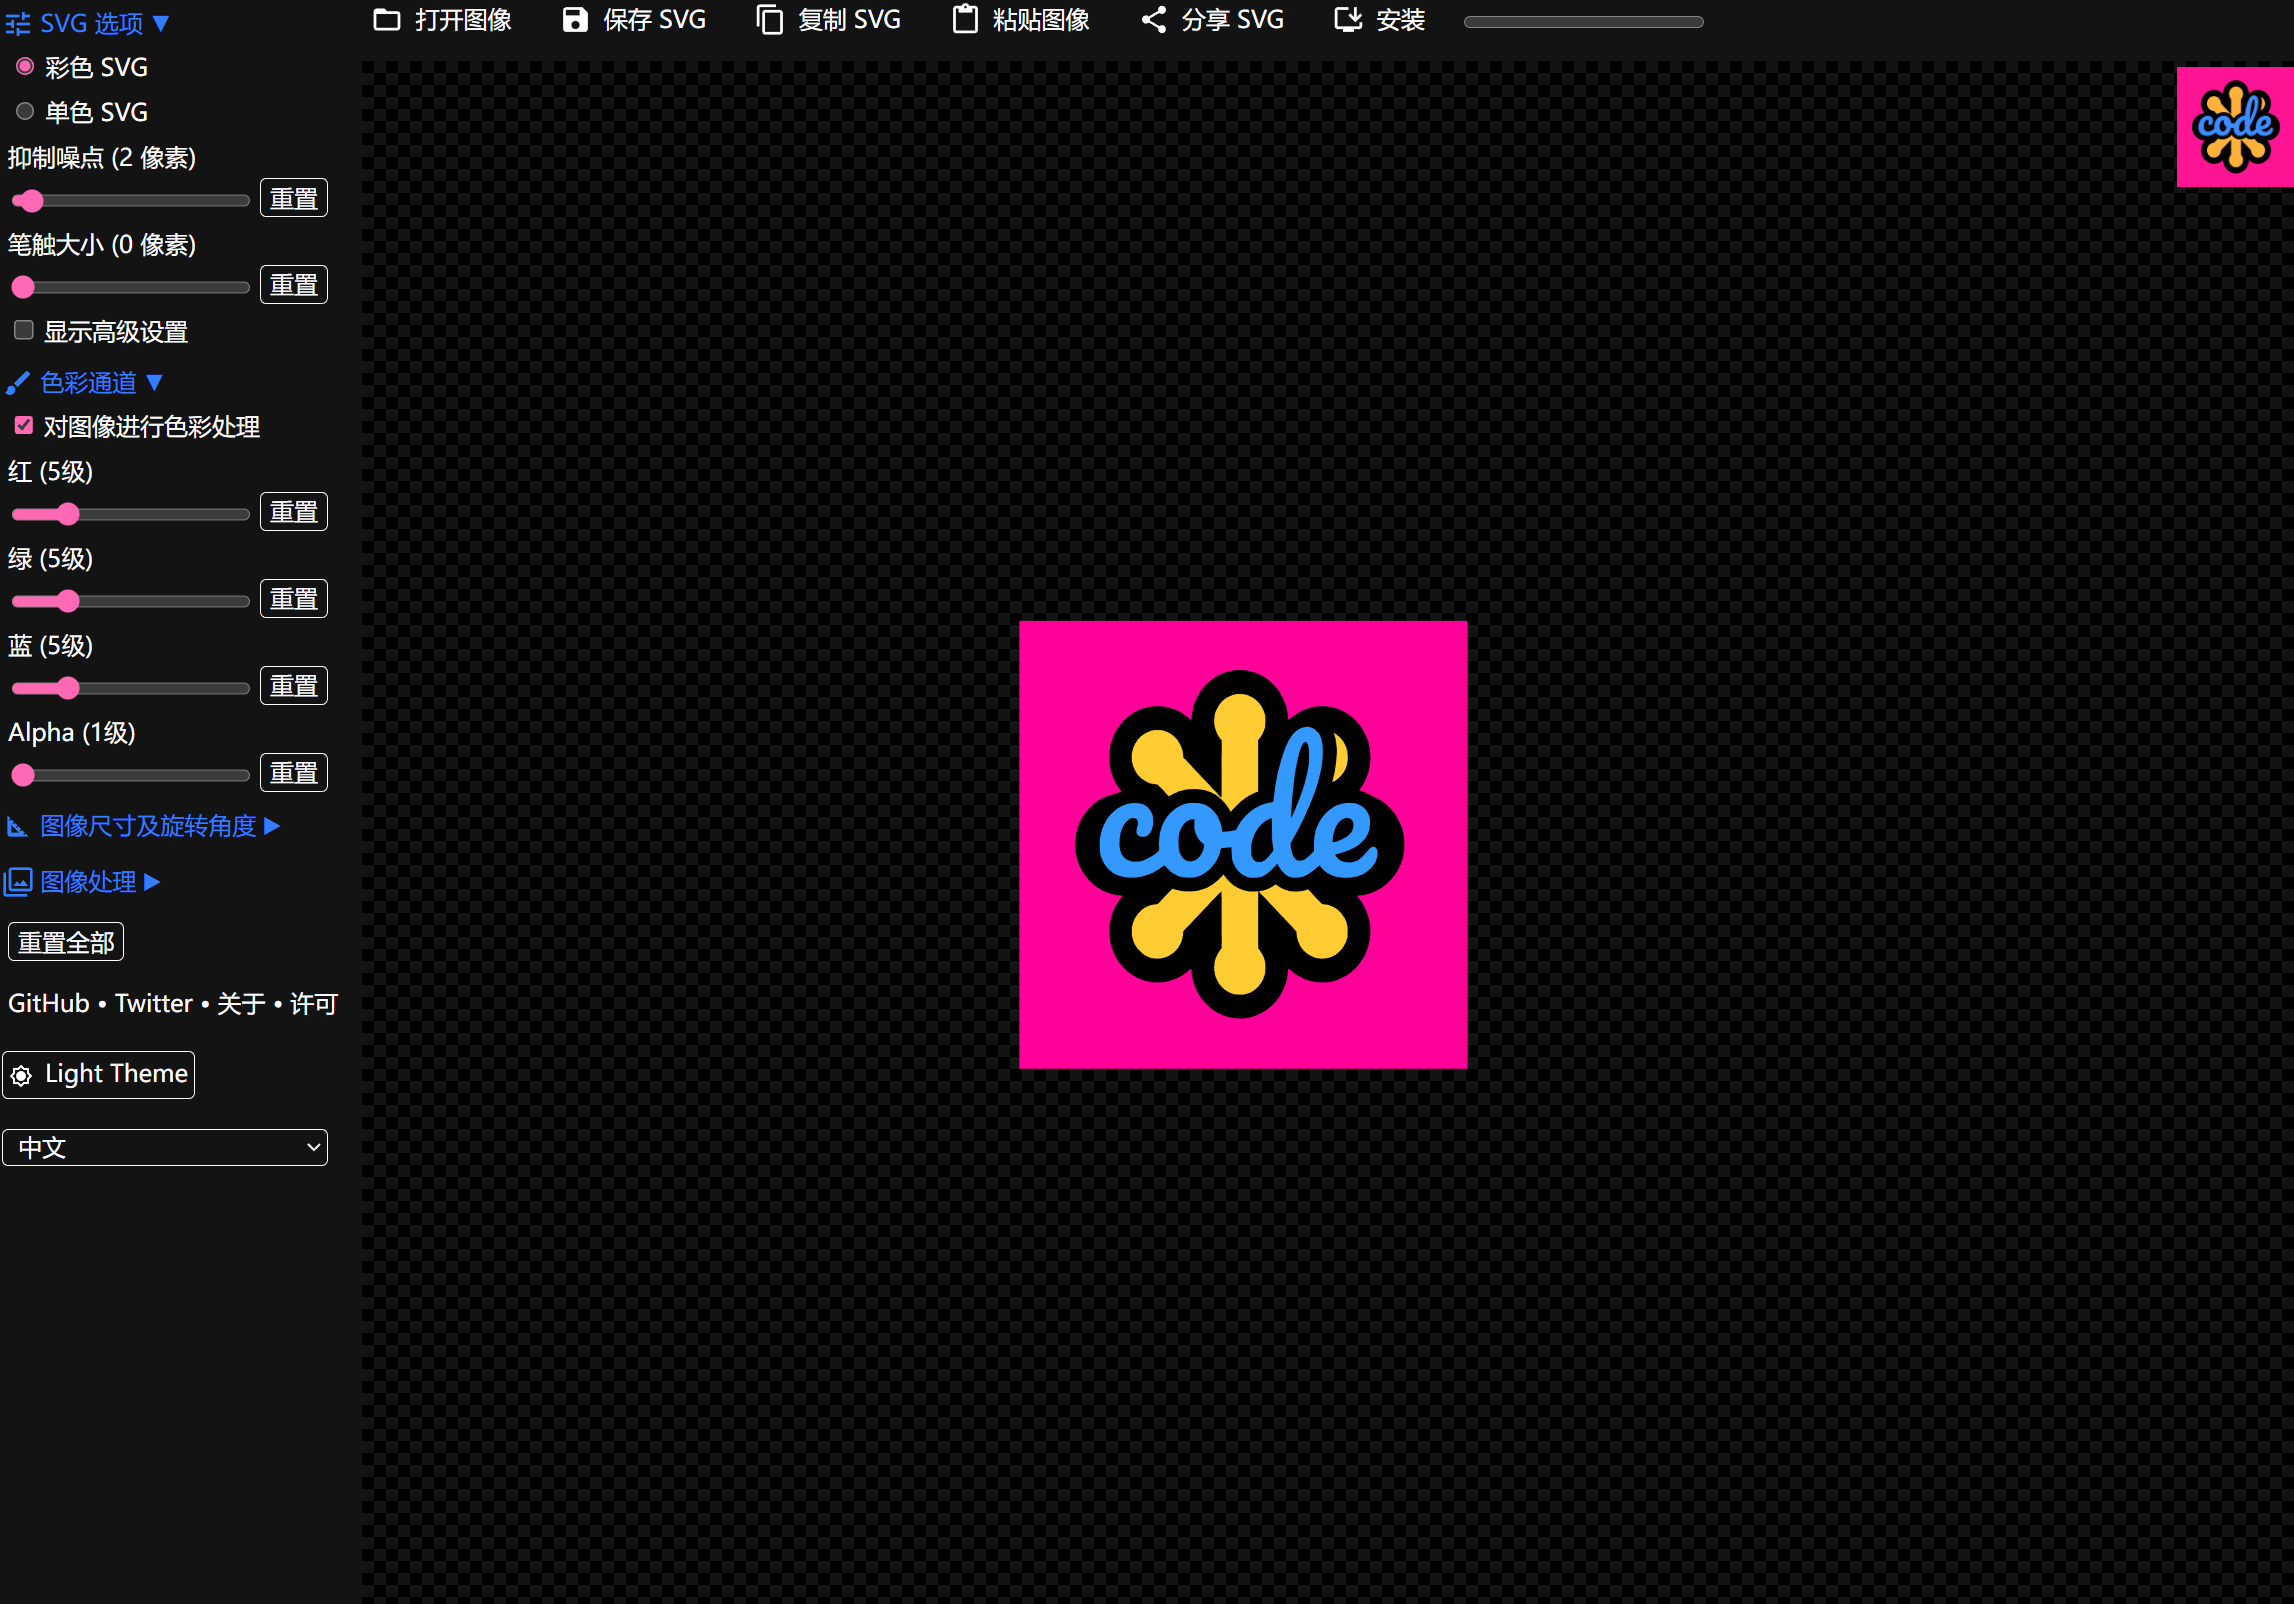Open the GitHub link

tap(48, 1003)
